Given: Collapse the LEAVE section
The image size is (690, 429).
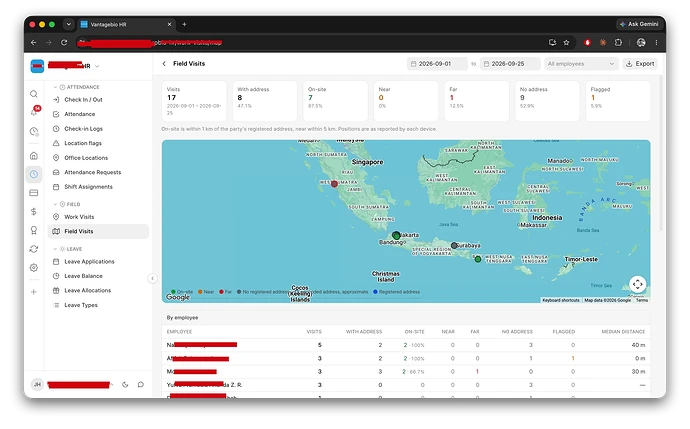Looking at the screenshot, I should pos(55,249).
